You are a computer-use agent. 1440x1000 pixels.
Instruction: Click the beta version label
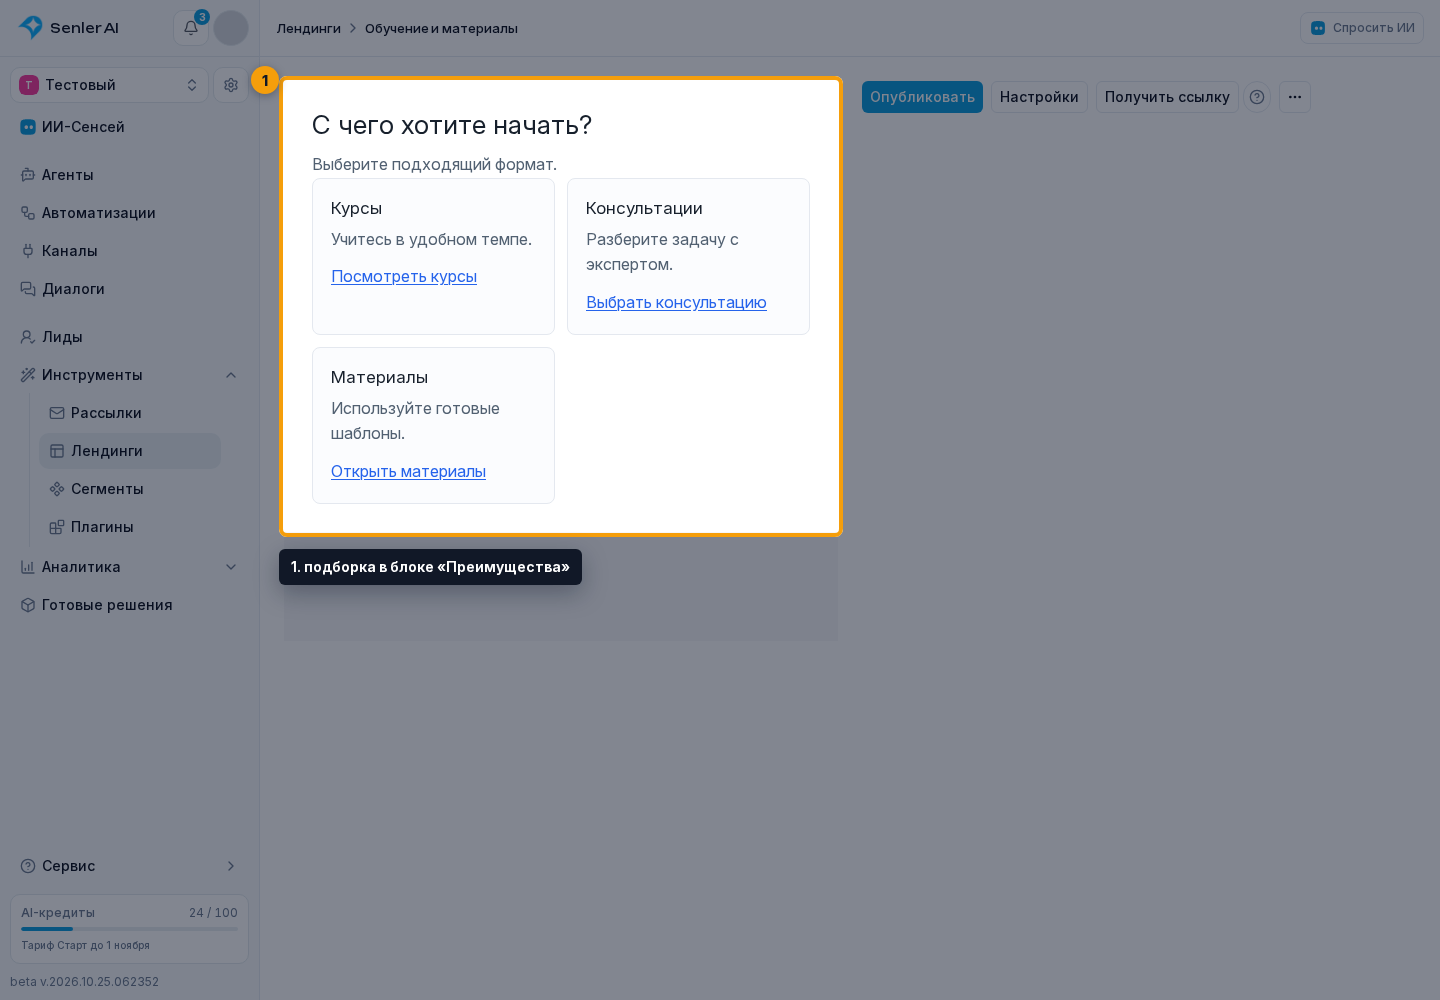pyautogui.click(x=85, y=982)
